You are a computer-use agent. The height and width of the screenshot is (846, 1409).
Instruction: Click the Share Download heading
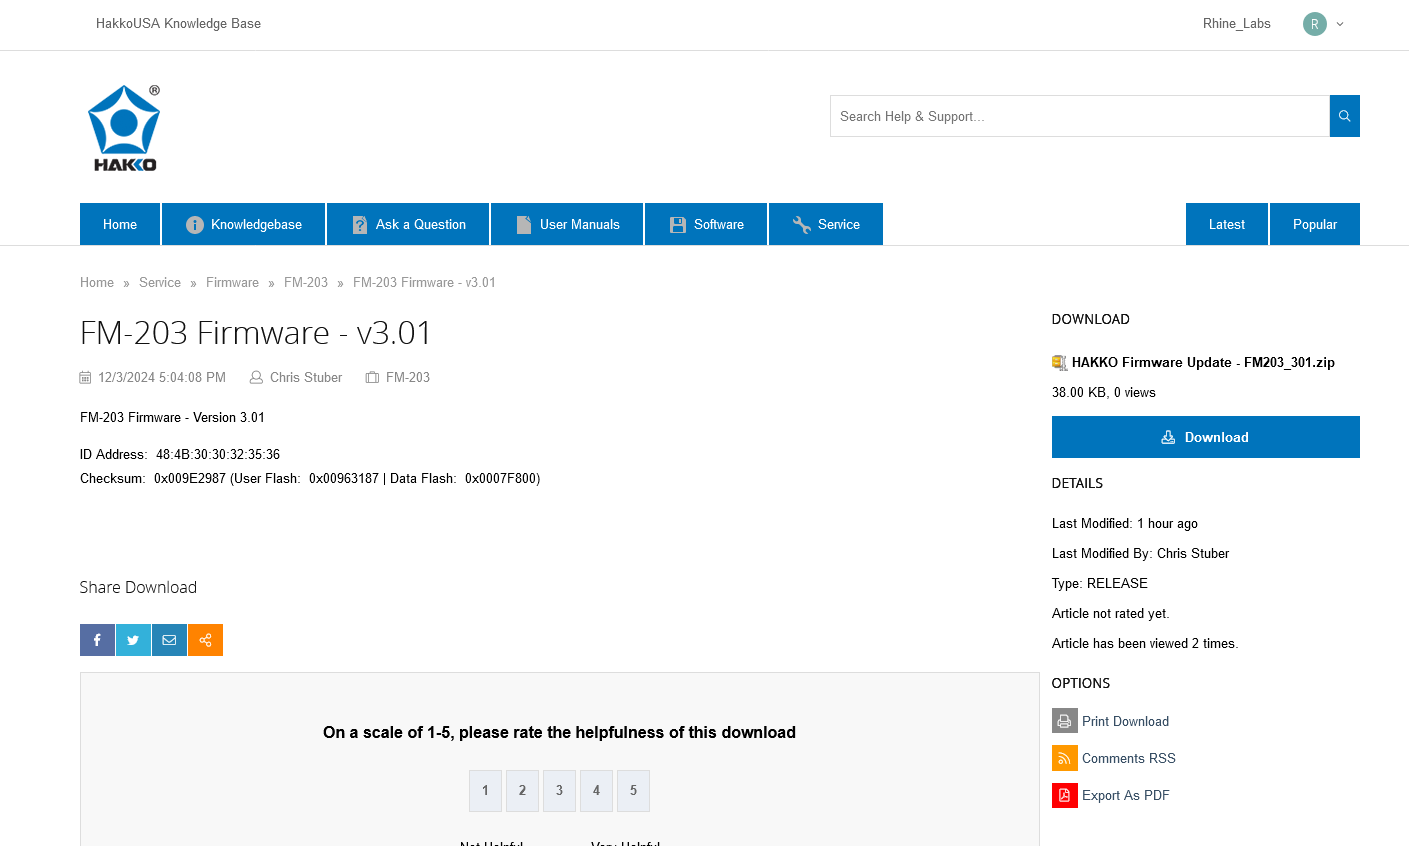tap(138, 587)
